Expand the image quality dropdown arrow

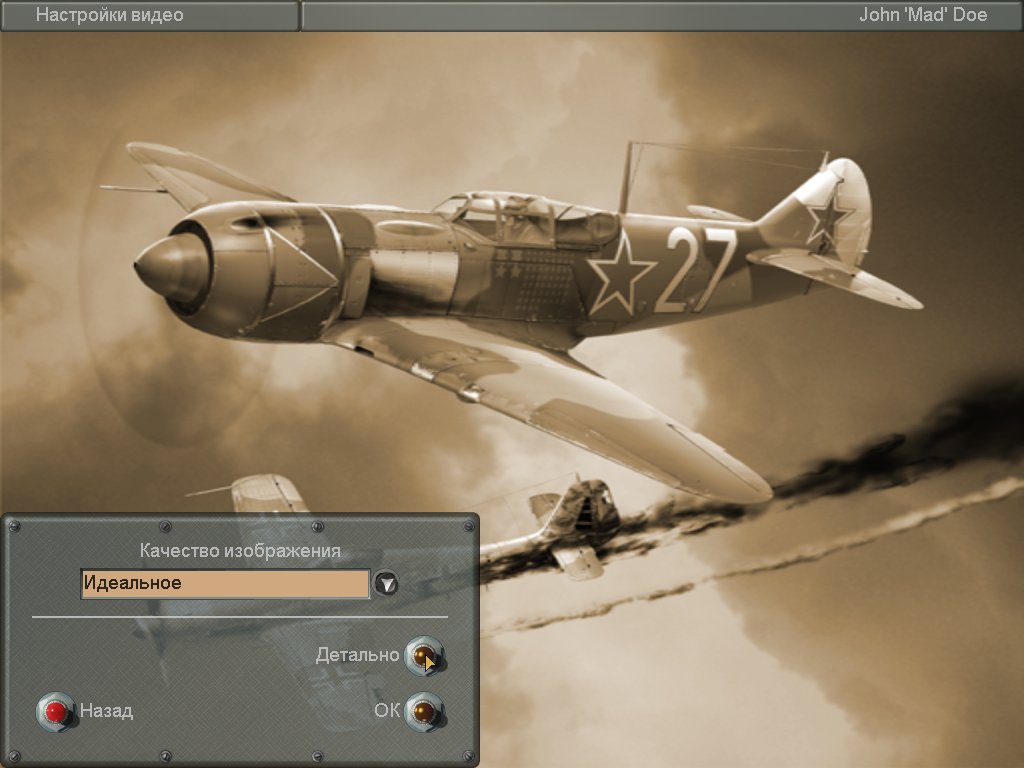point(386,584)
